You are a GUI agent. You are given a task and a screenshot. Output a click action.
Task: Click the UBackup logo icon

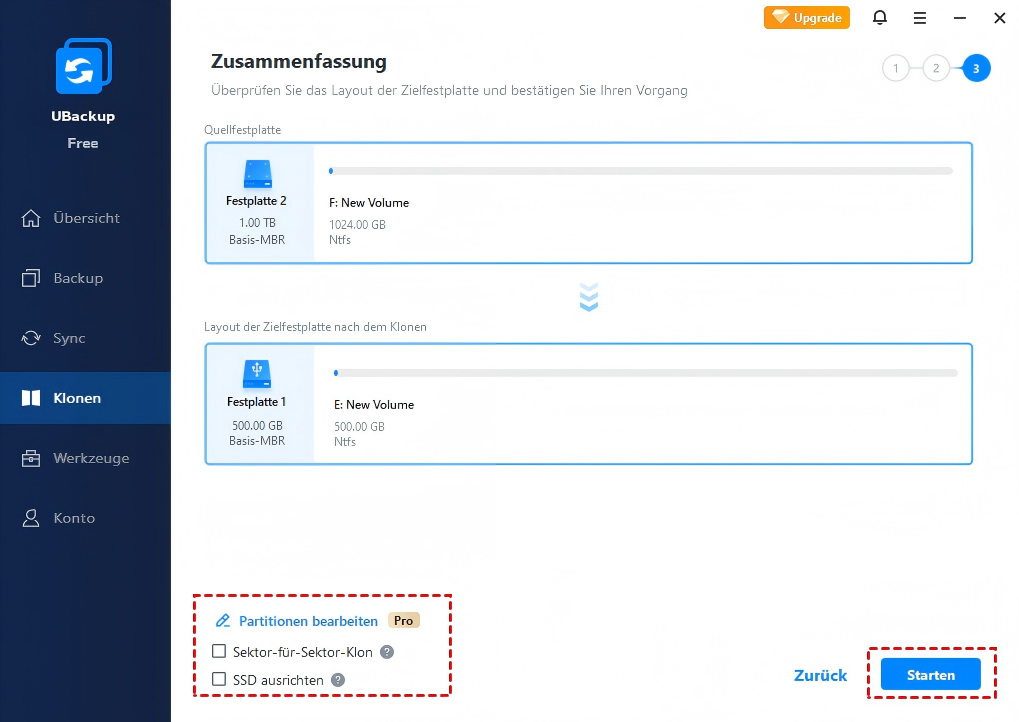(83, 69)
